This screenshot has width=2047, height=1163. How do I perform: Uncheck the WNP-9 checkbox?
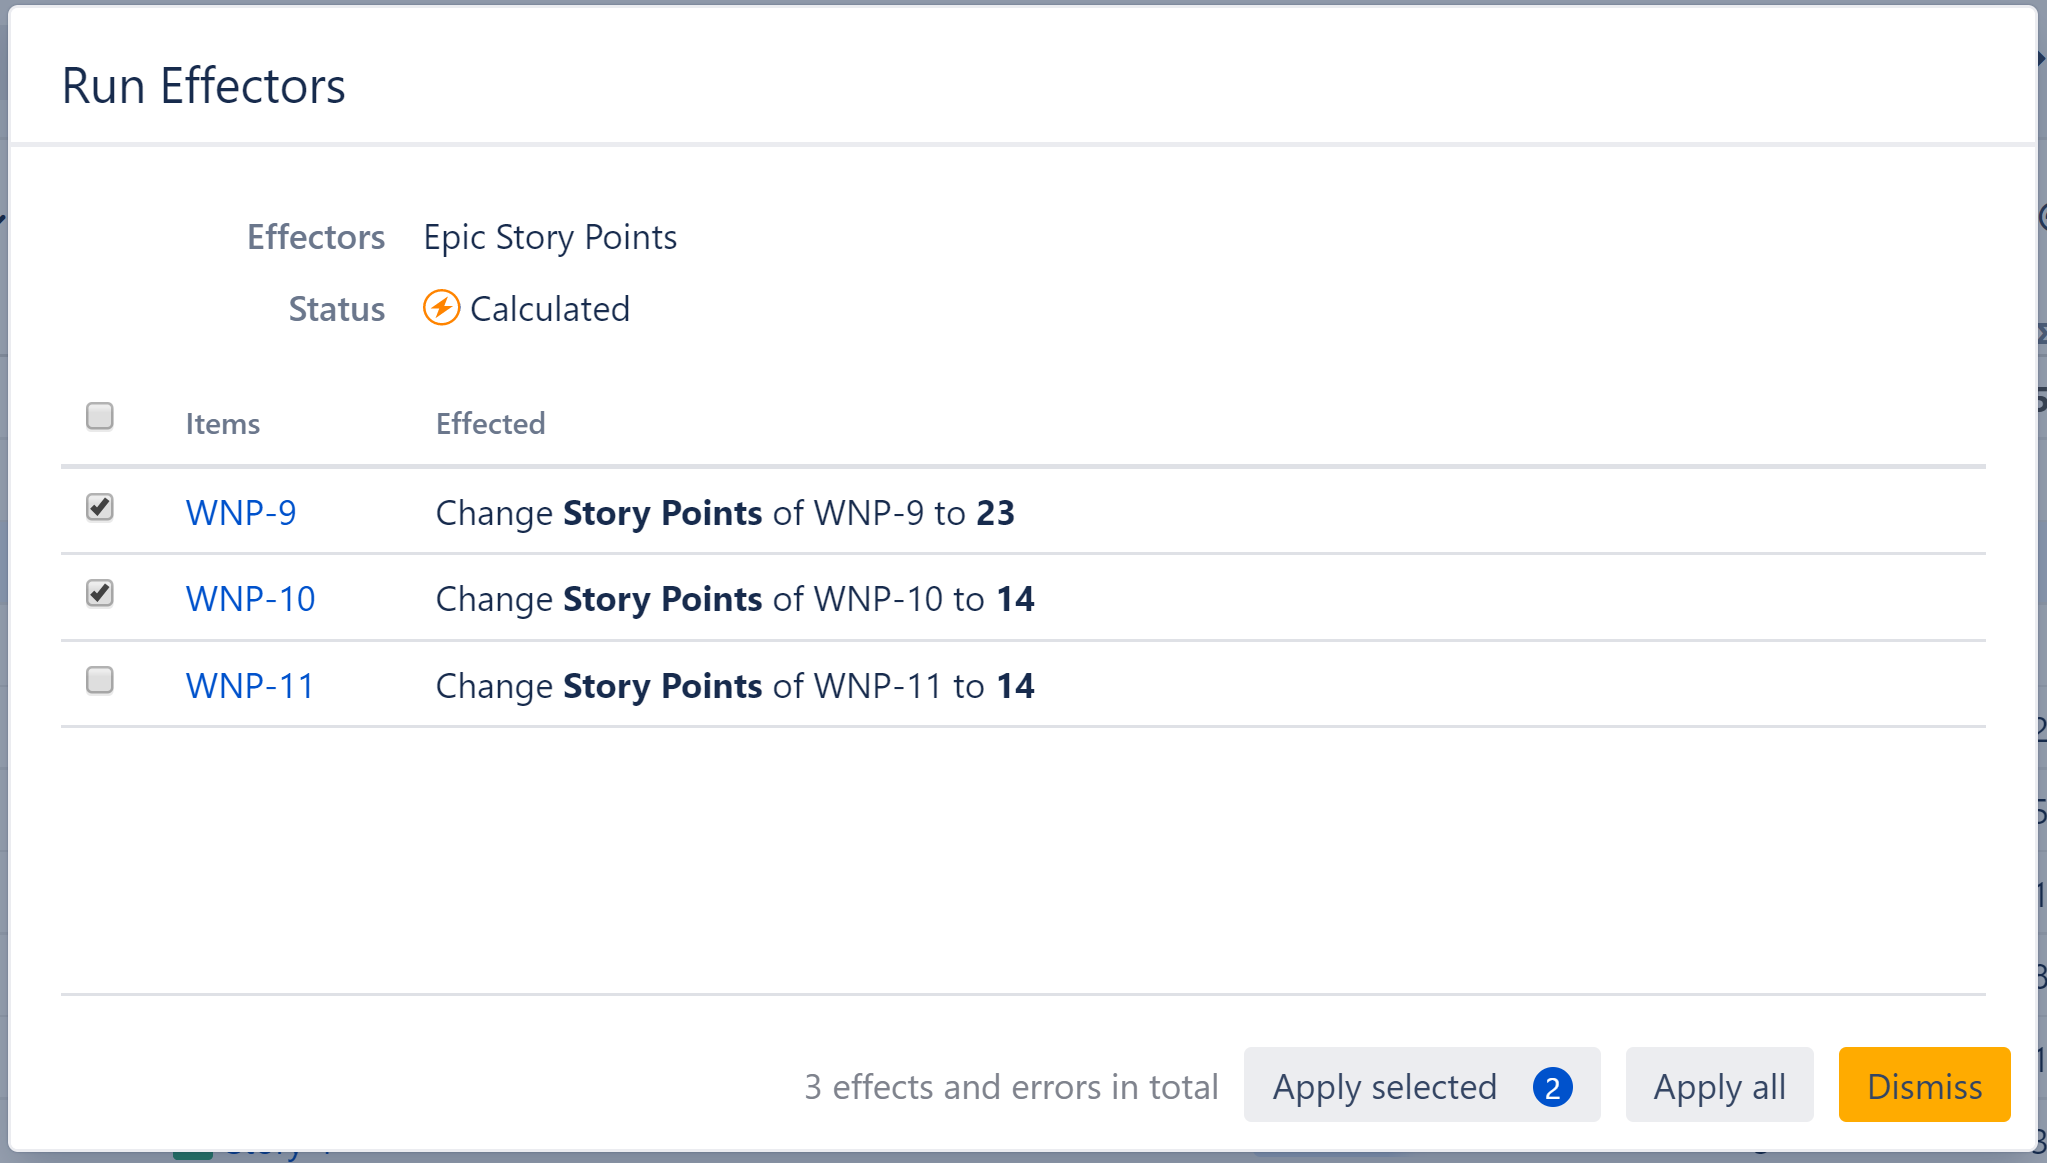coord(99,507)
